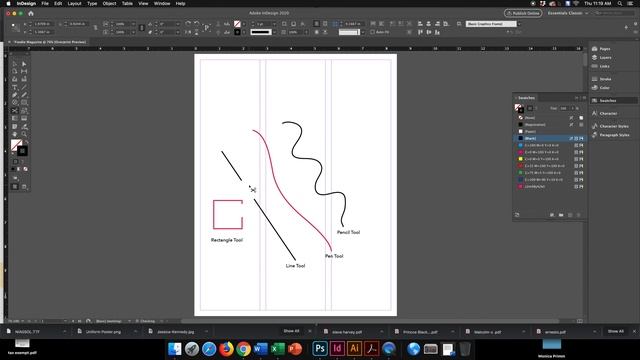Toggle swap fill and stroke arrow
640x360 pixels.
[x=27, y=142]
